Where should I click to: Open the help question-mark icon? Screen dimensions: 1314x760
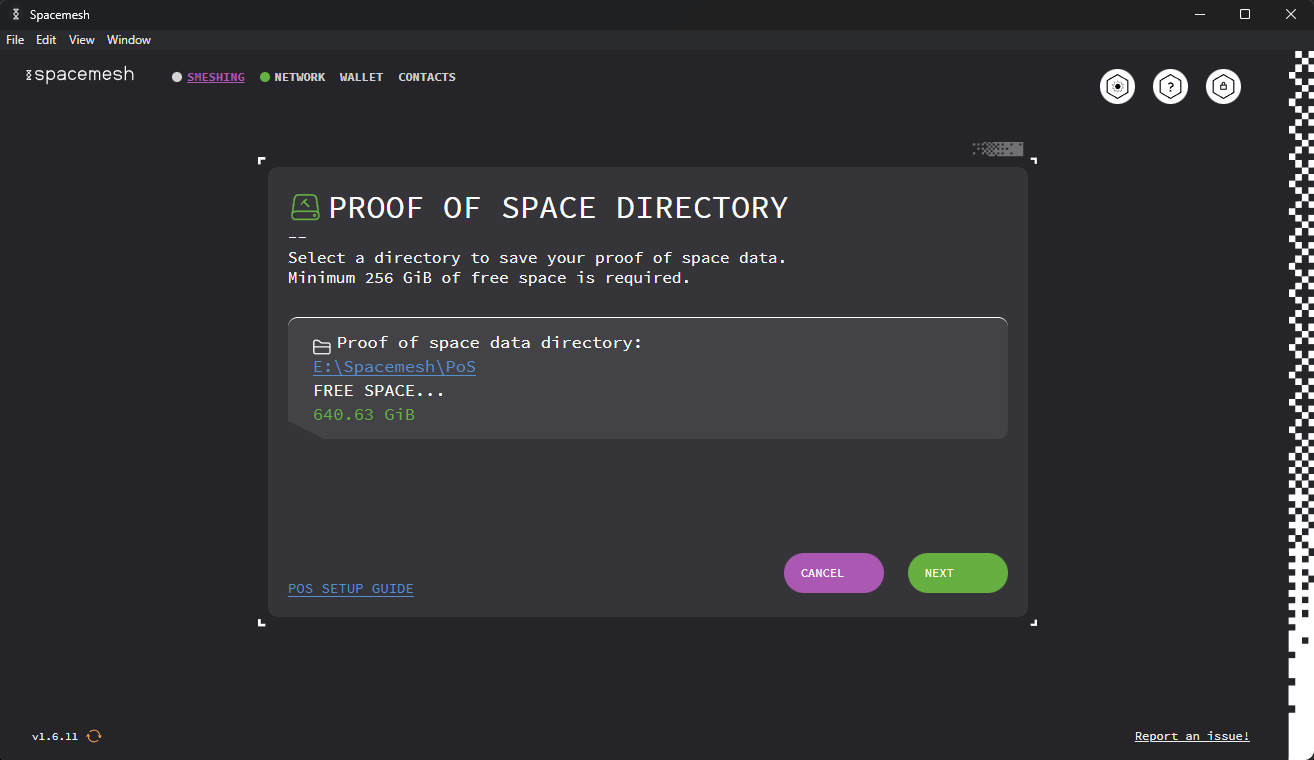point(1170,87)
